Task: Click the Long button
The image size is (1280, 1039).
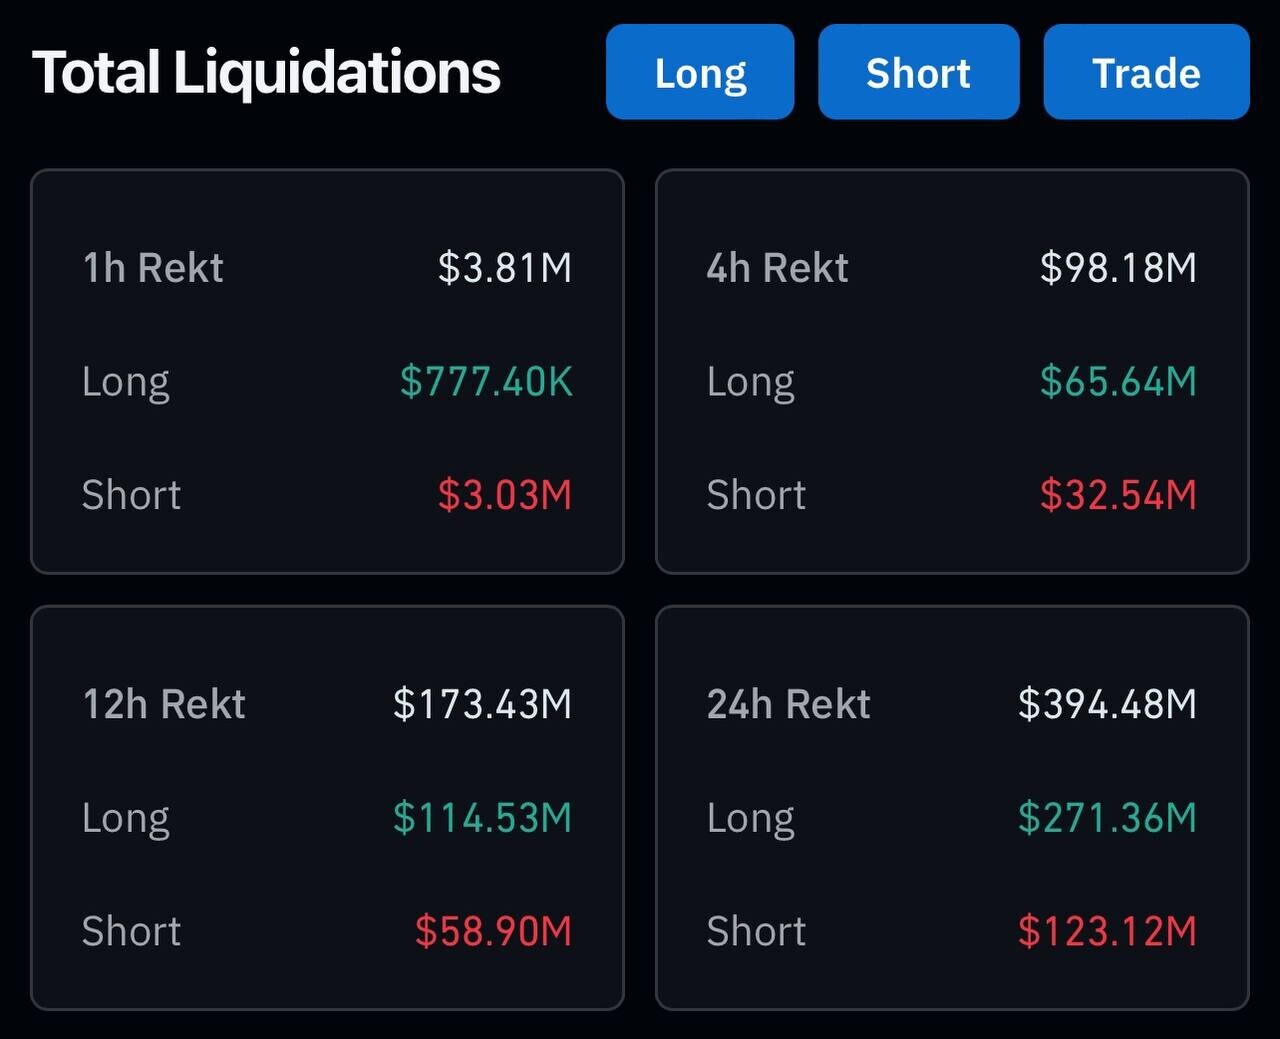Action: (700, 72)
